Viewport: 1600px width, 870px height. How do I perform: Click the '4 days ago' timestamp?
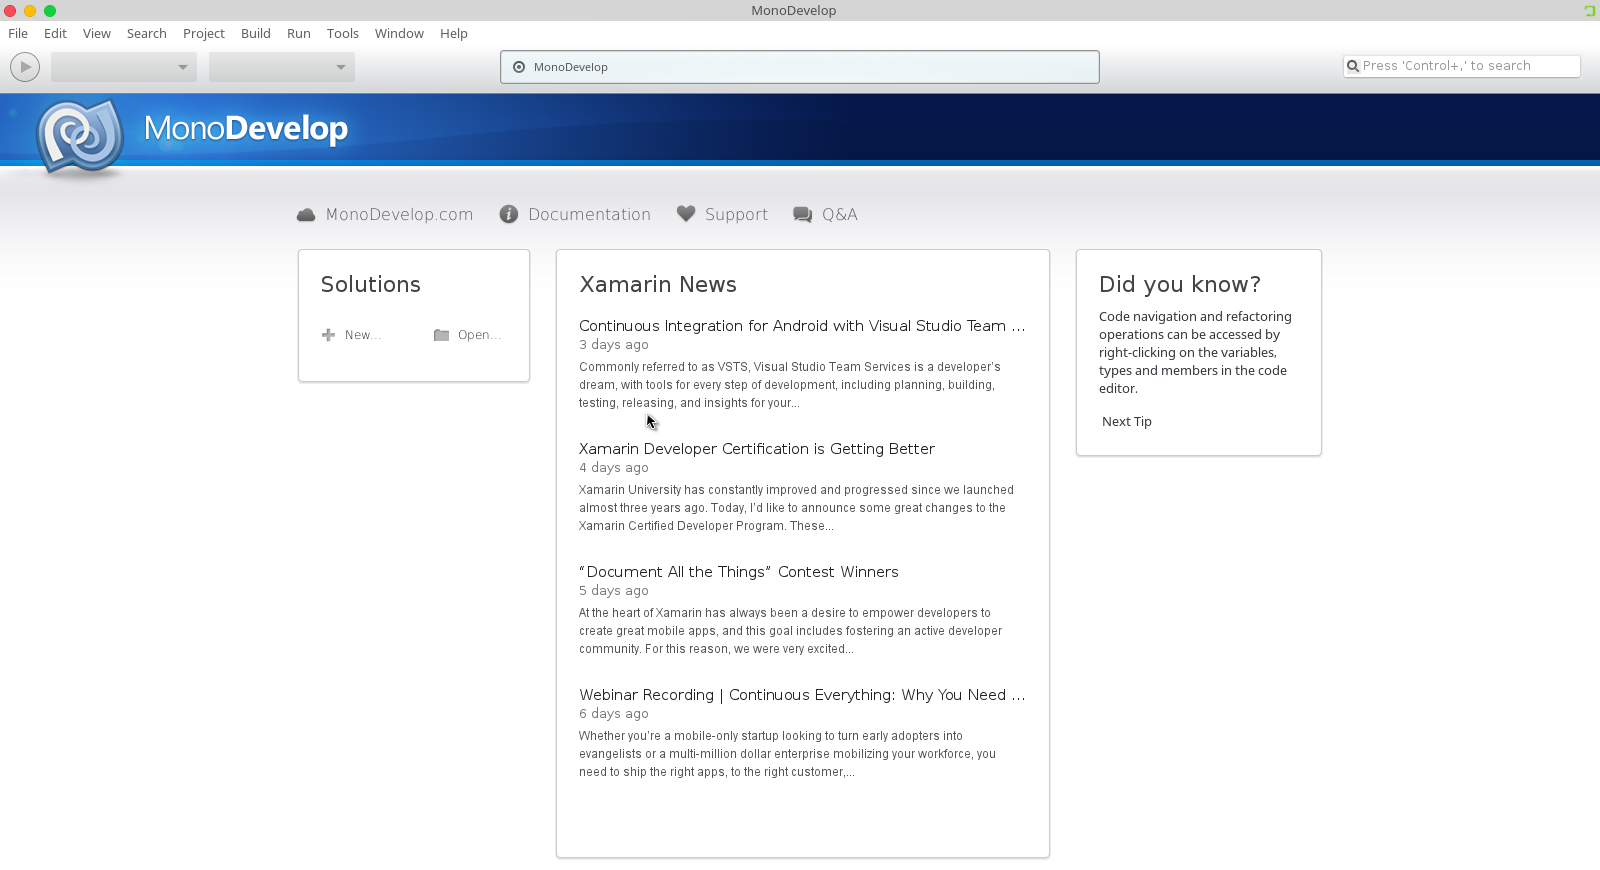point(614,468)
